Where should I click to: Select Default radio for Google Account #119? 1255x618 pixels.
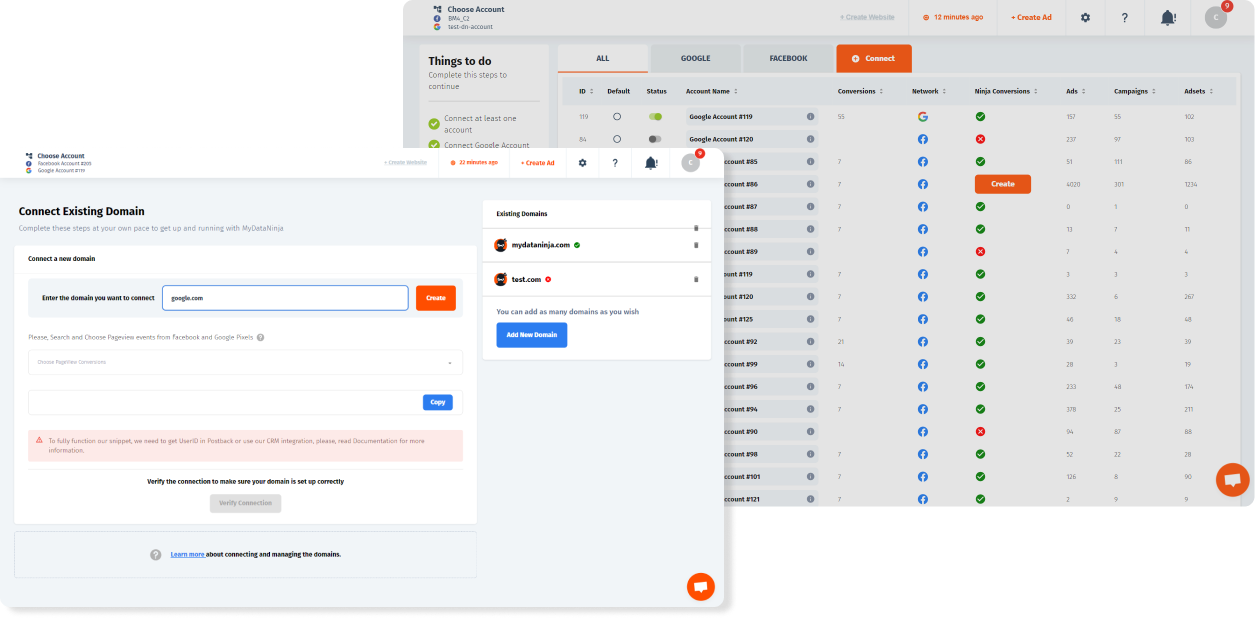point(617,117)
